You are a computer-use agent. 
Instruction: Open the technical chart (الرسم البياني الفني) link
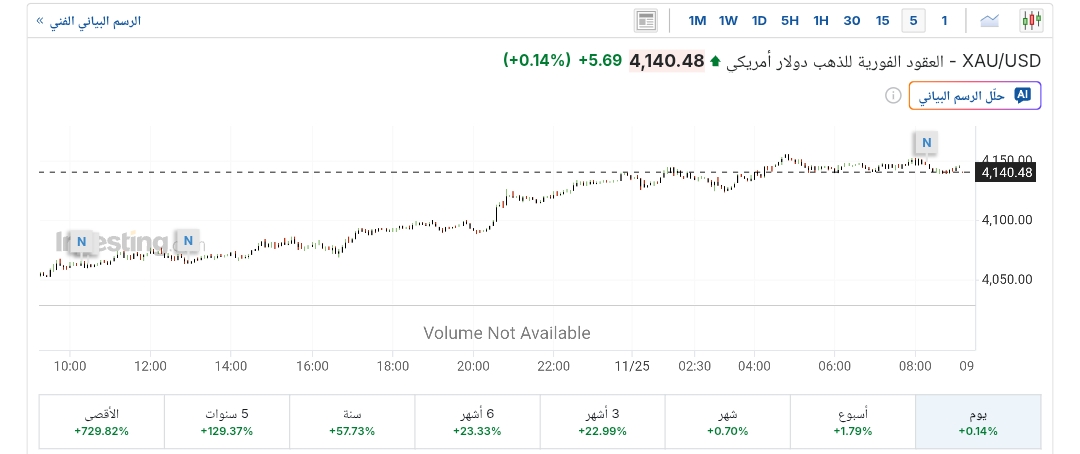pos(89,20)
